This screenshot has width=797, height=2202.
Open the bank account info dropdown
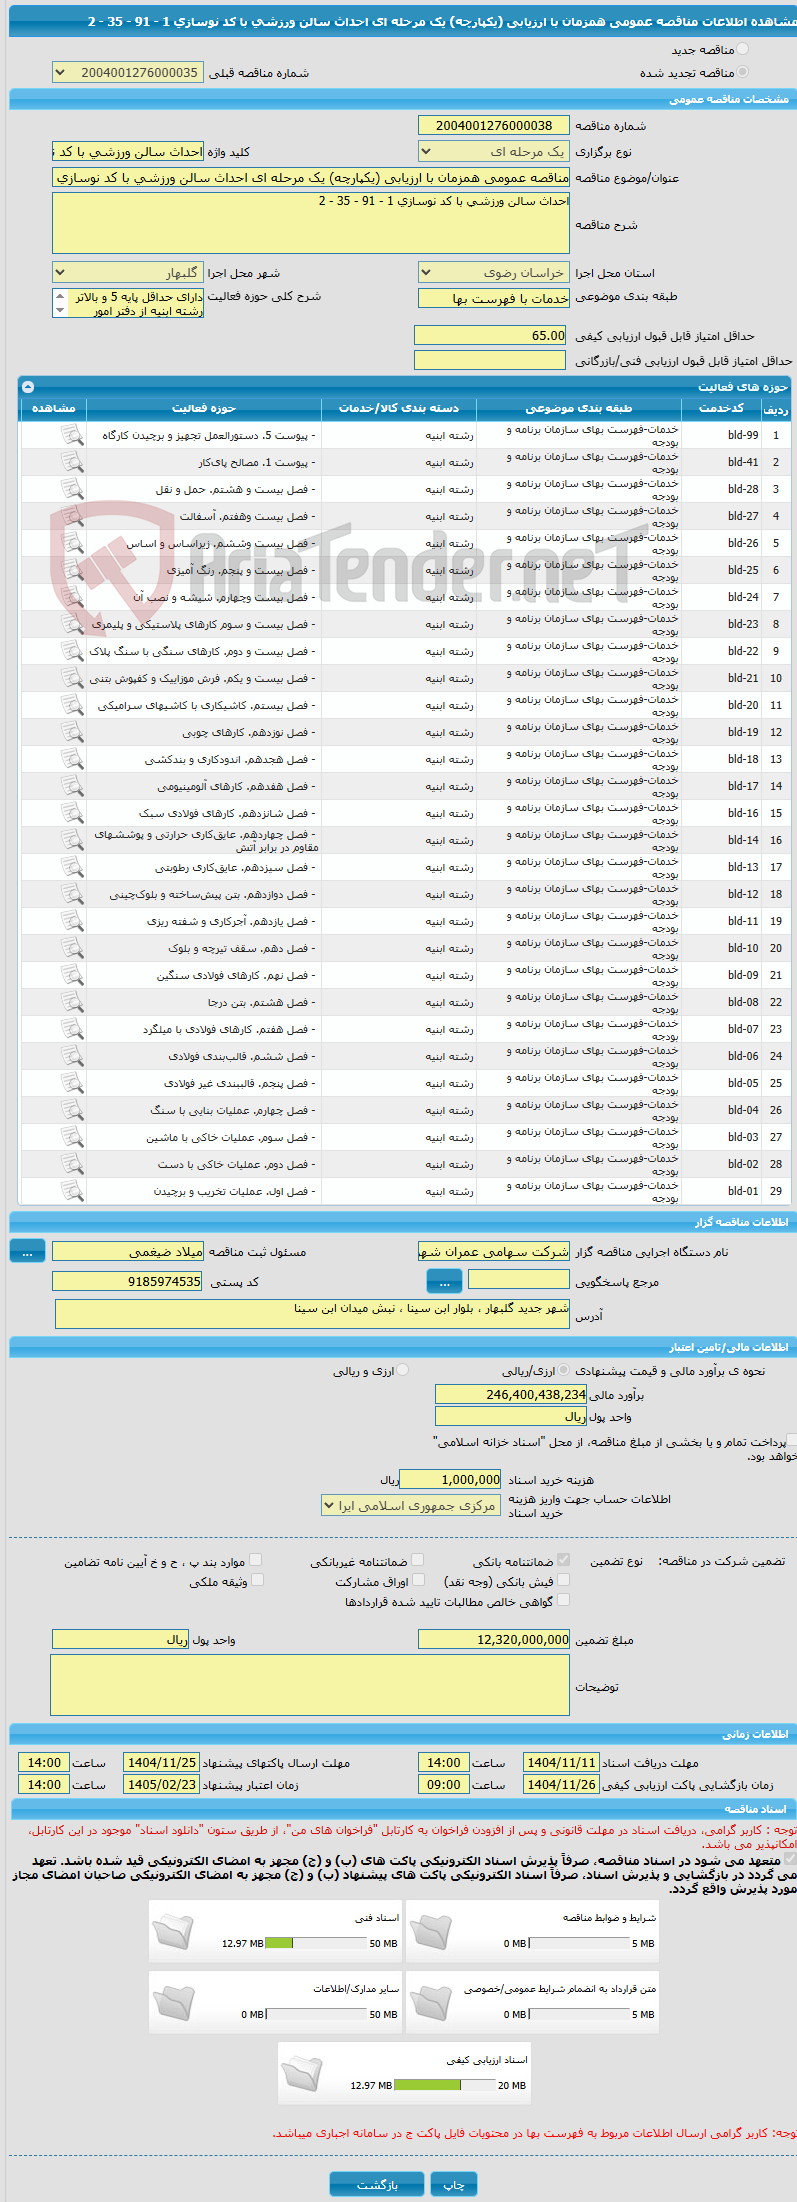pyautogui.click(x=411, y=1506)
